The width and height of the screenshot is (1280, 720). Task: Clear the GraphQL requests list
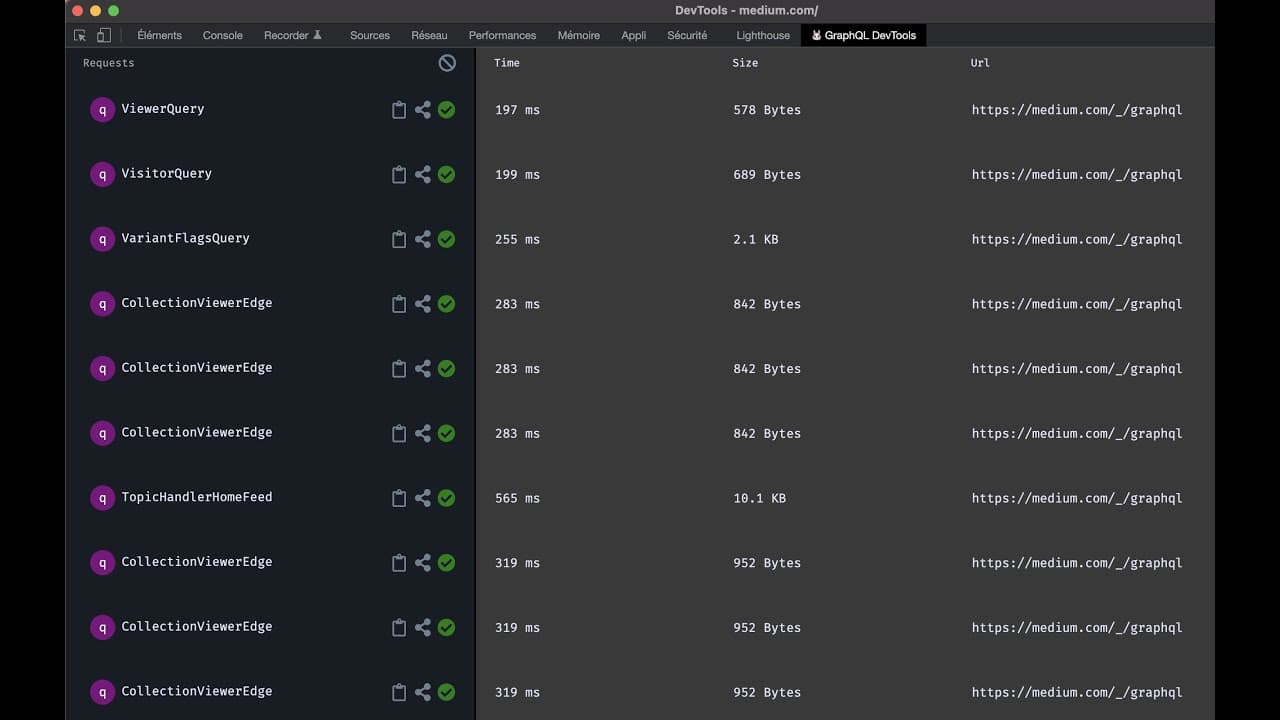tap(447, 63)
